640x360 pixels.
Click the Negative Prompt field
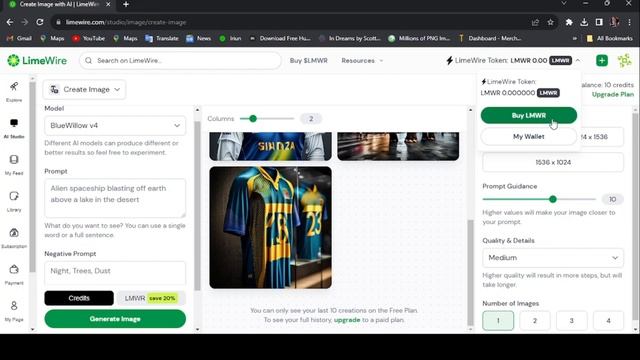[x=115, y=272]
